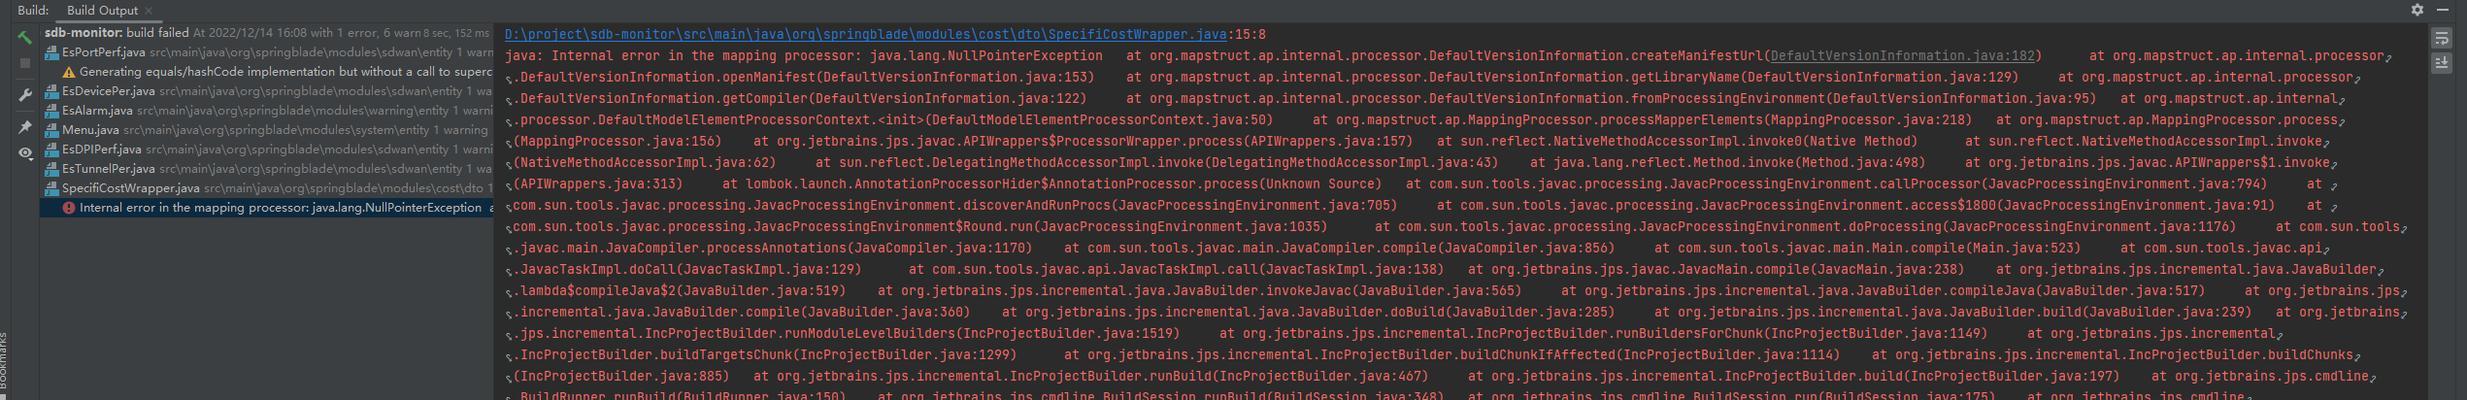Select Menu.java in build tree
This screenshot has height=400, width=2467.
(x=267, y=130)
